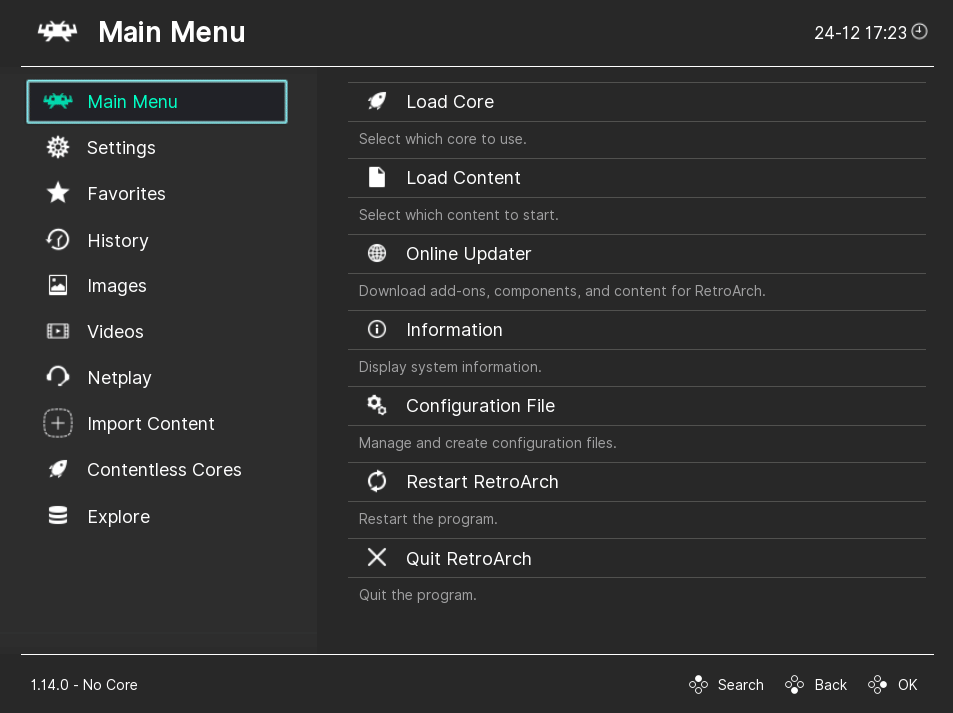The image size is (953, 713).
Task: Click the Netplay headset icon
Action: pos(58,377)
